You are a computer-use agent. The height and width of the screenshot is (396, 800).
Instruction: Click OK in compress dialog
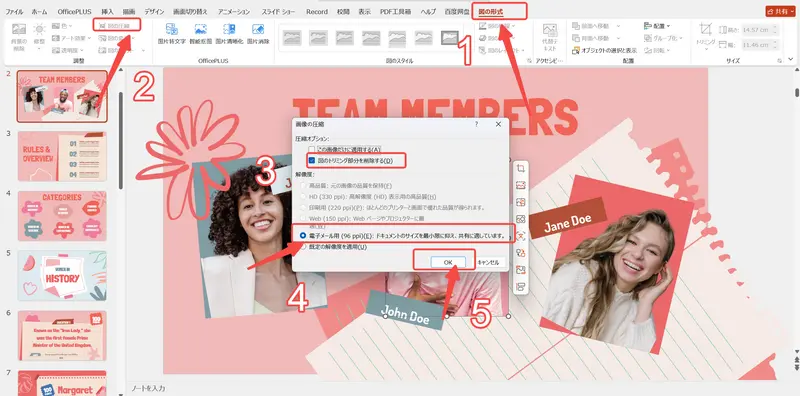pos(448,262)
